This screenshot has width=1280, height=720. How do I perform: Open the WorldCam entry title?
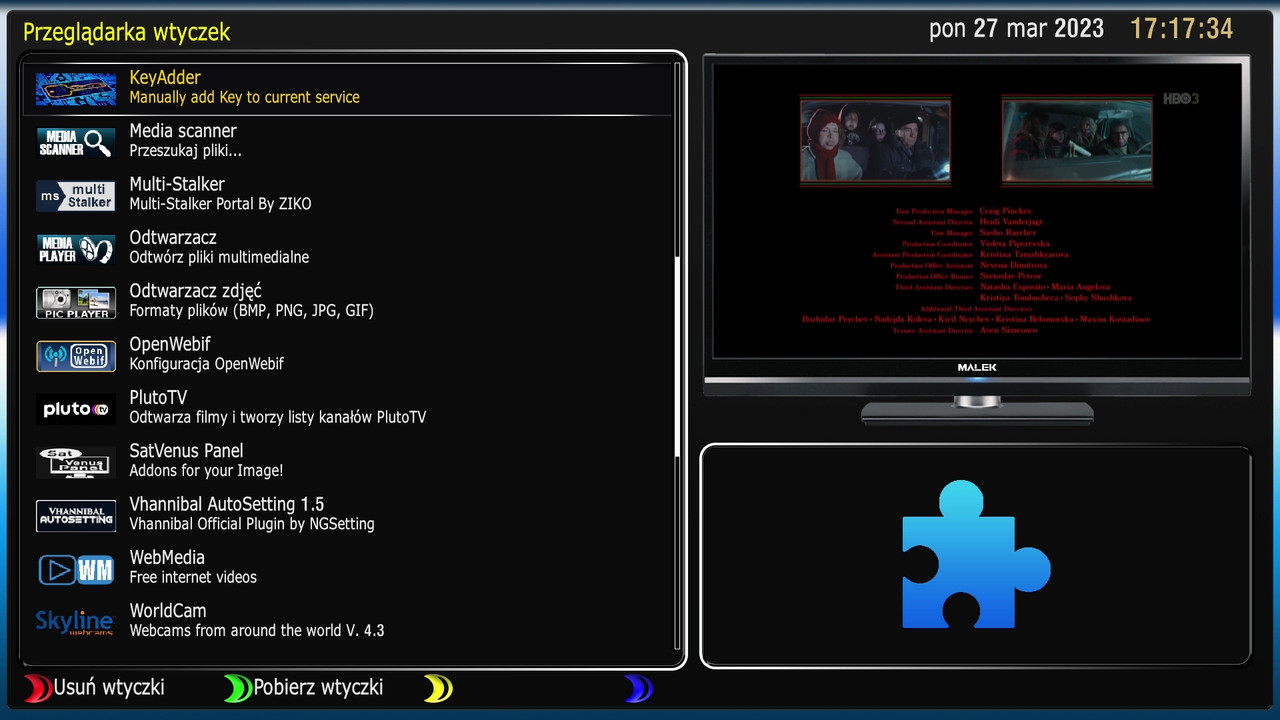[x=168, y=611]
